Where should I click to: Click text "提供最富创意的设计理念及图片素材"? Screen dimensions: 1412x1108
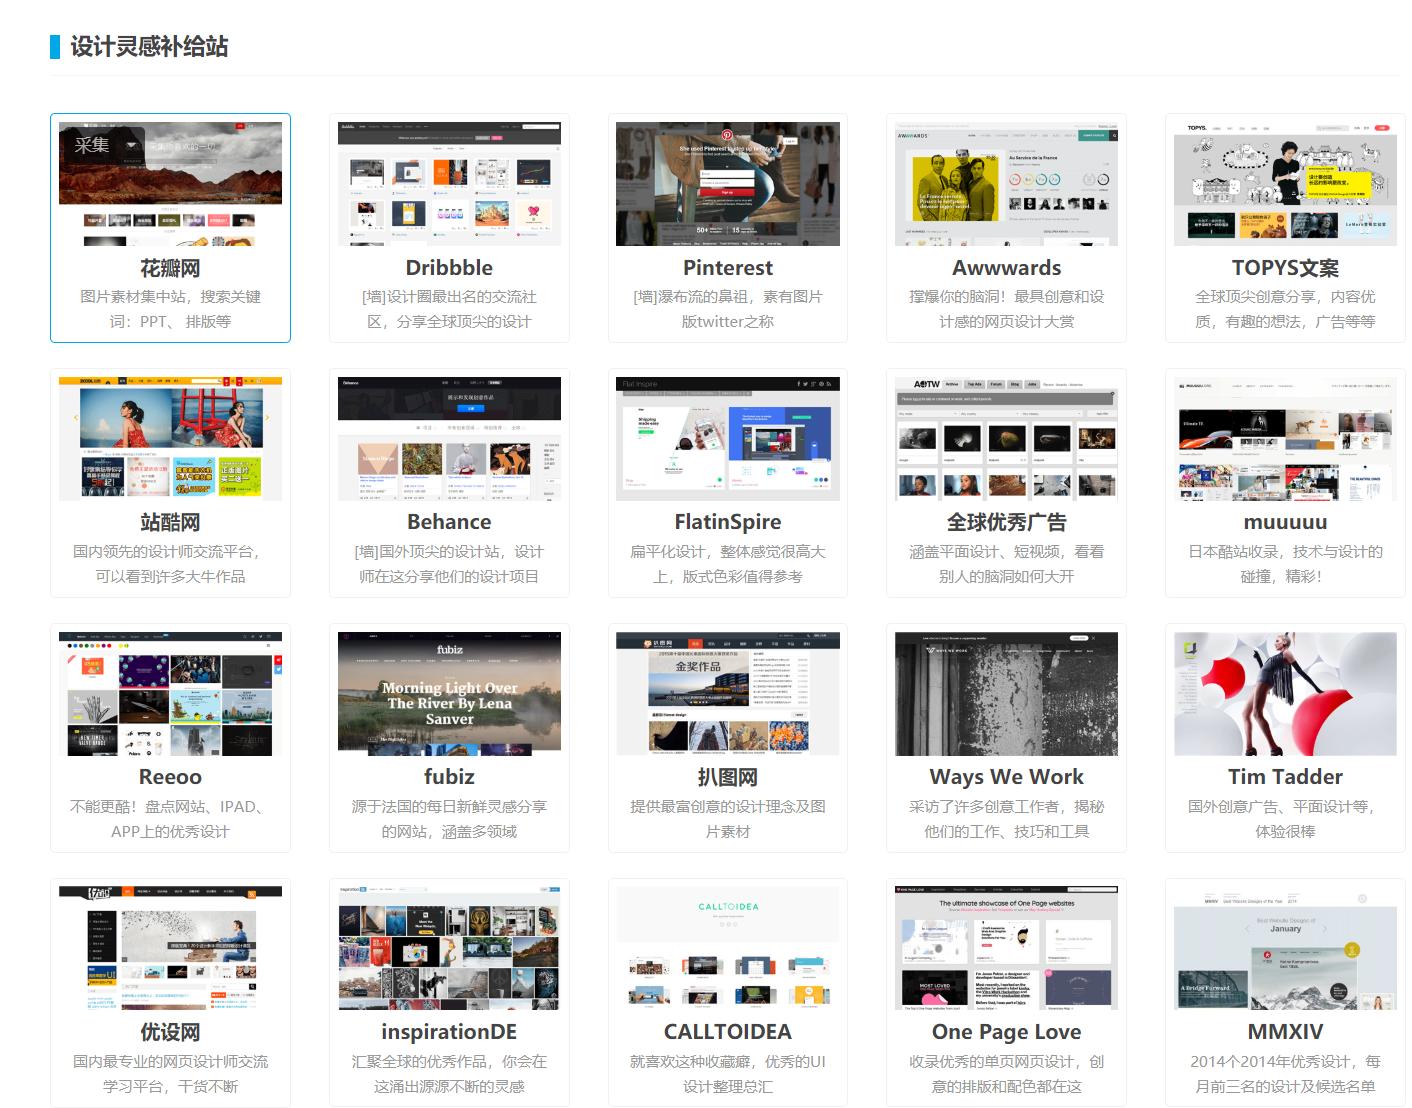[x=728, y=819]
